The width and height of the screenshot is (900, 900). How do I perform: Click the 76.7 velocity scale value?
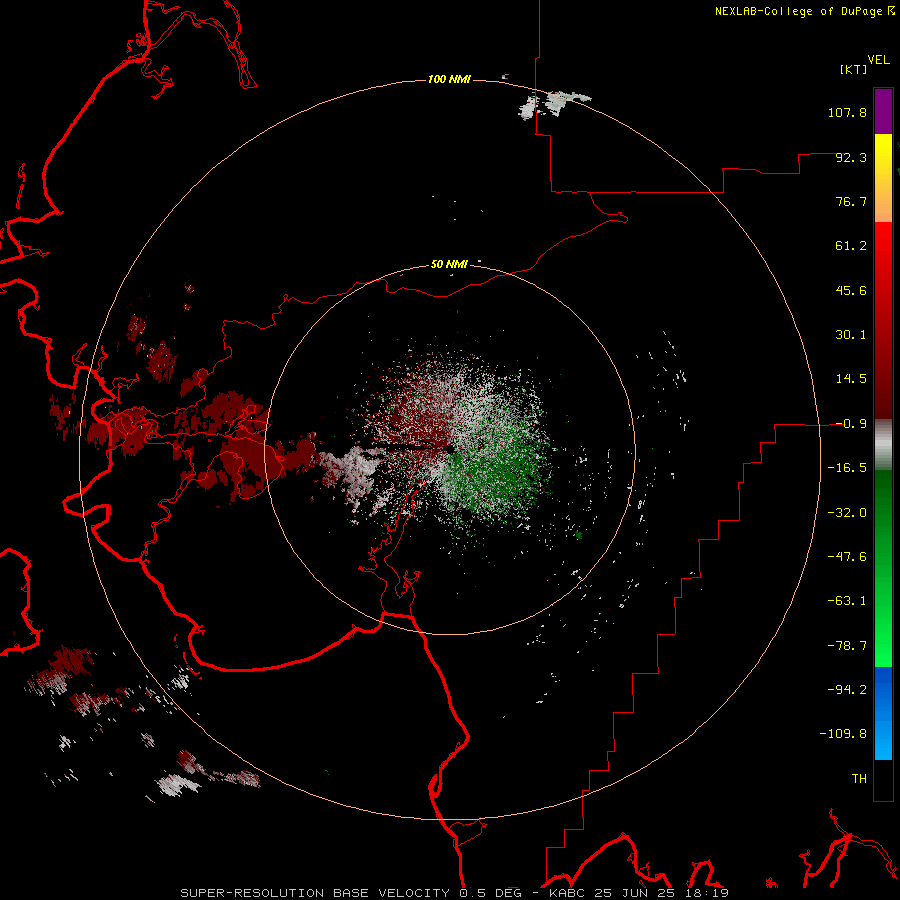(x=851, y=201)
